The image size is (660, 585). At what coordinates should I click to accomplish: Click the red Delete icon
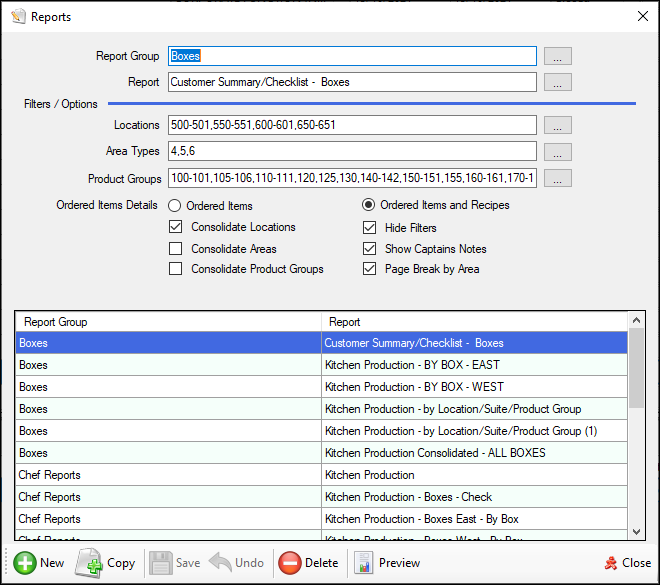click(289, 562)
